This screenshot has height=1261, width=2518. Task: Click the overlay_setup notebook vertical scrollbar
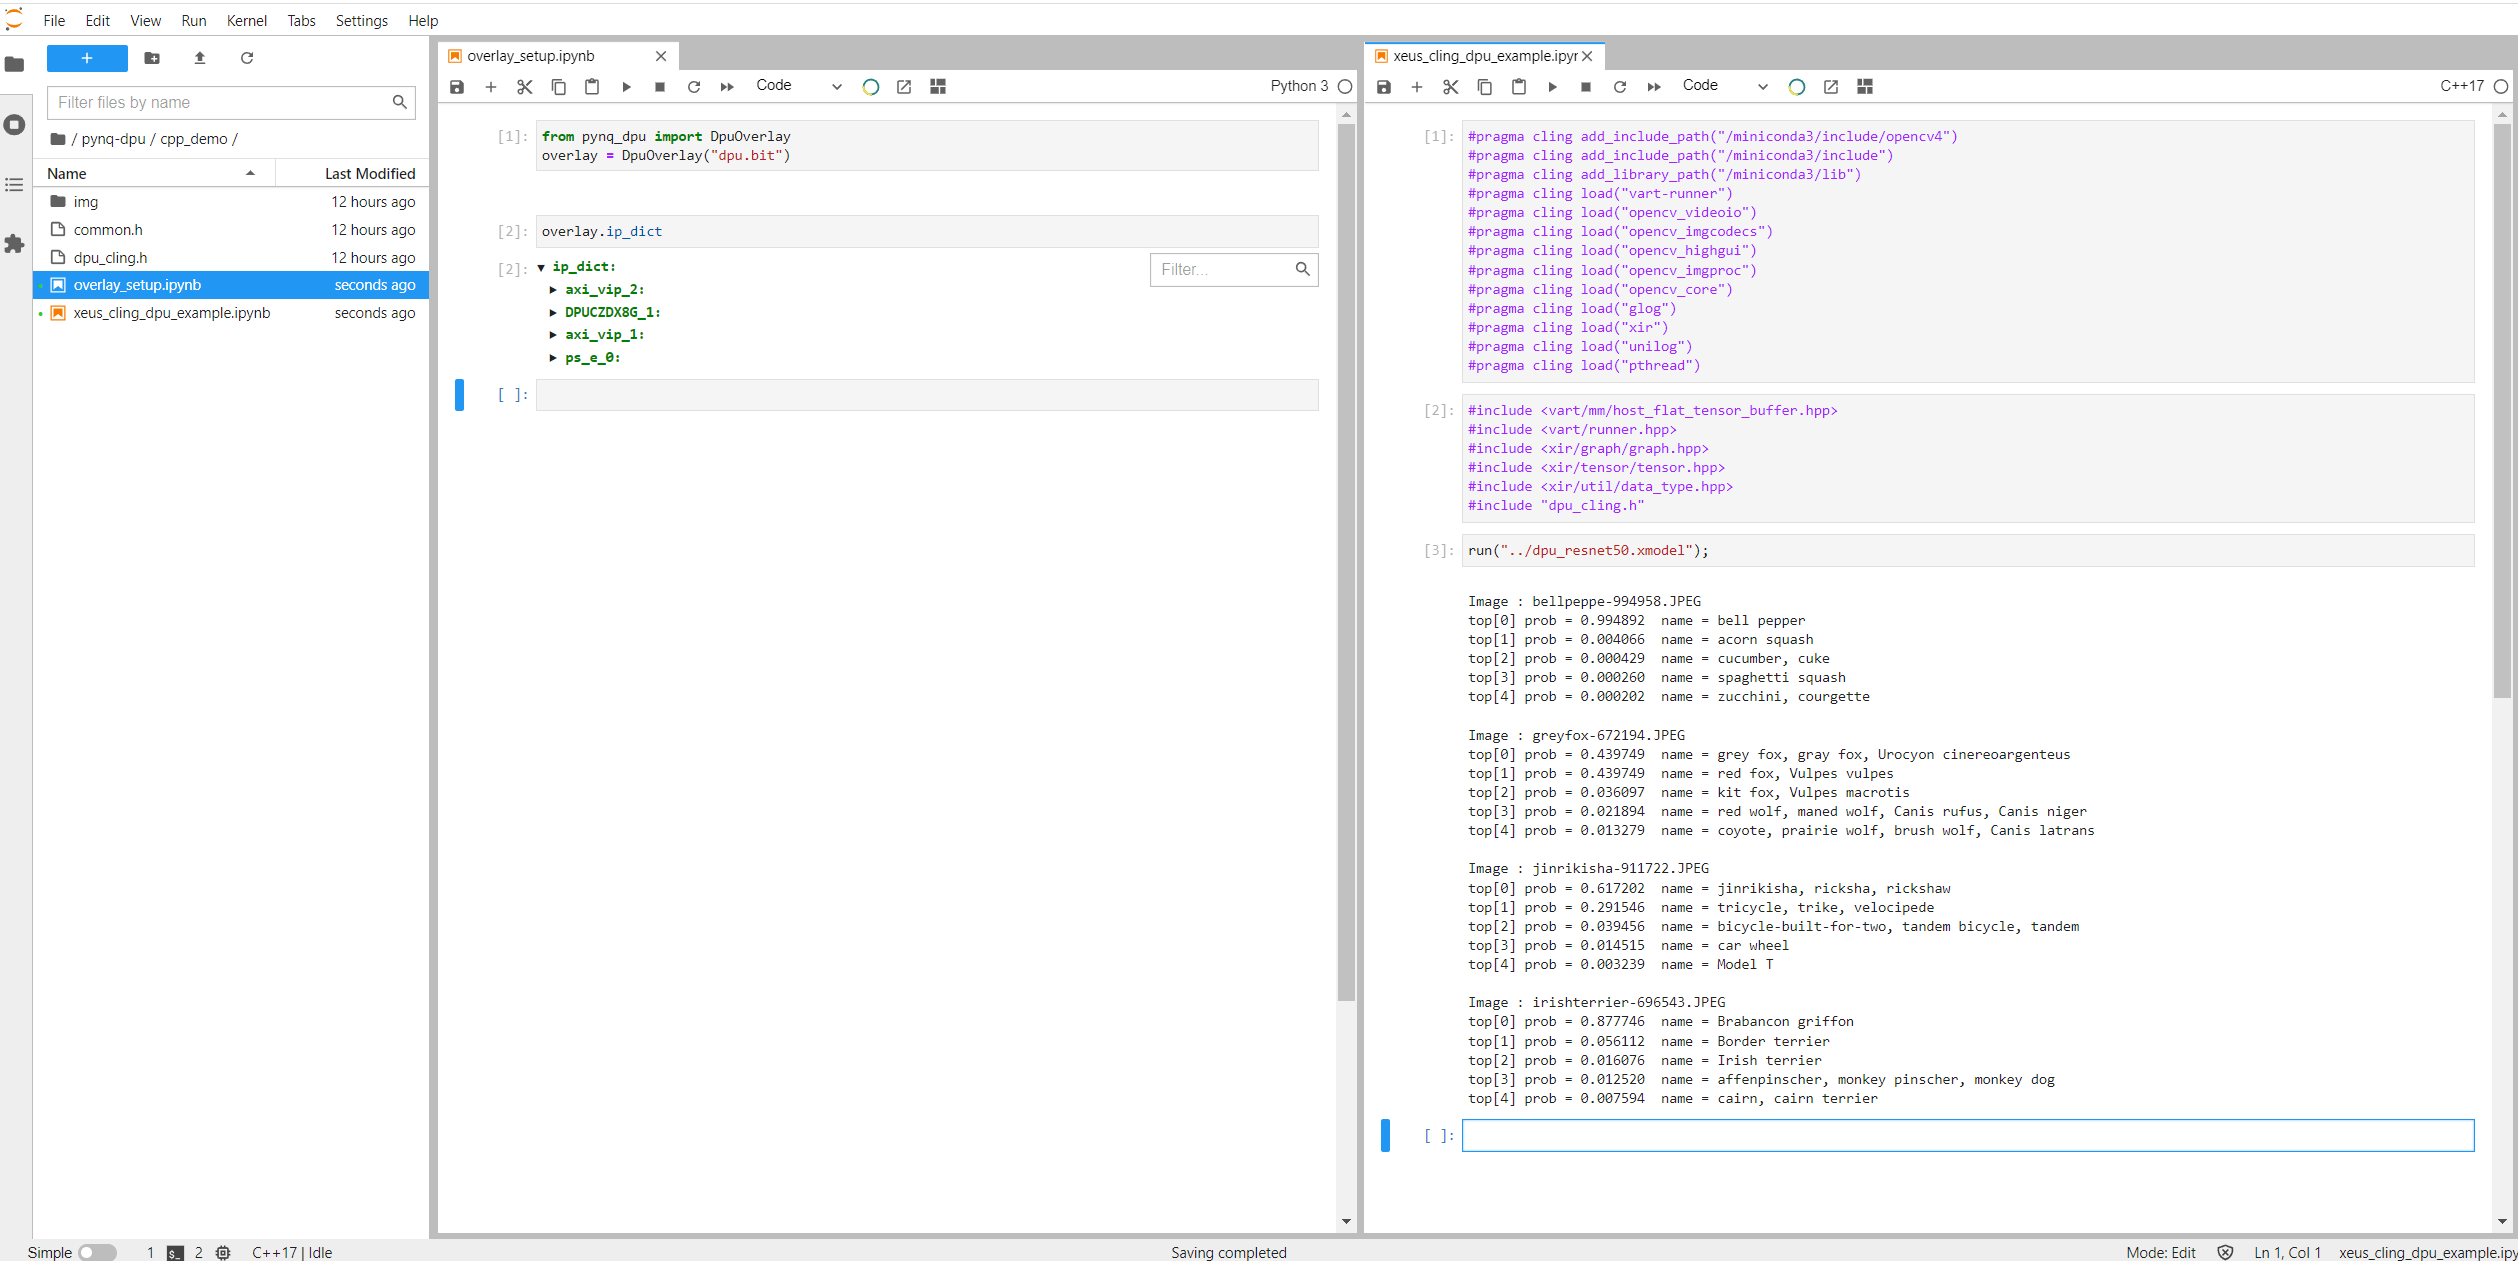point(1346,560)
